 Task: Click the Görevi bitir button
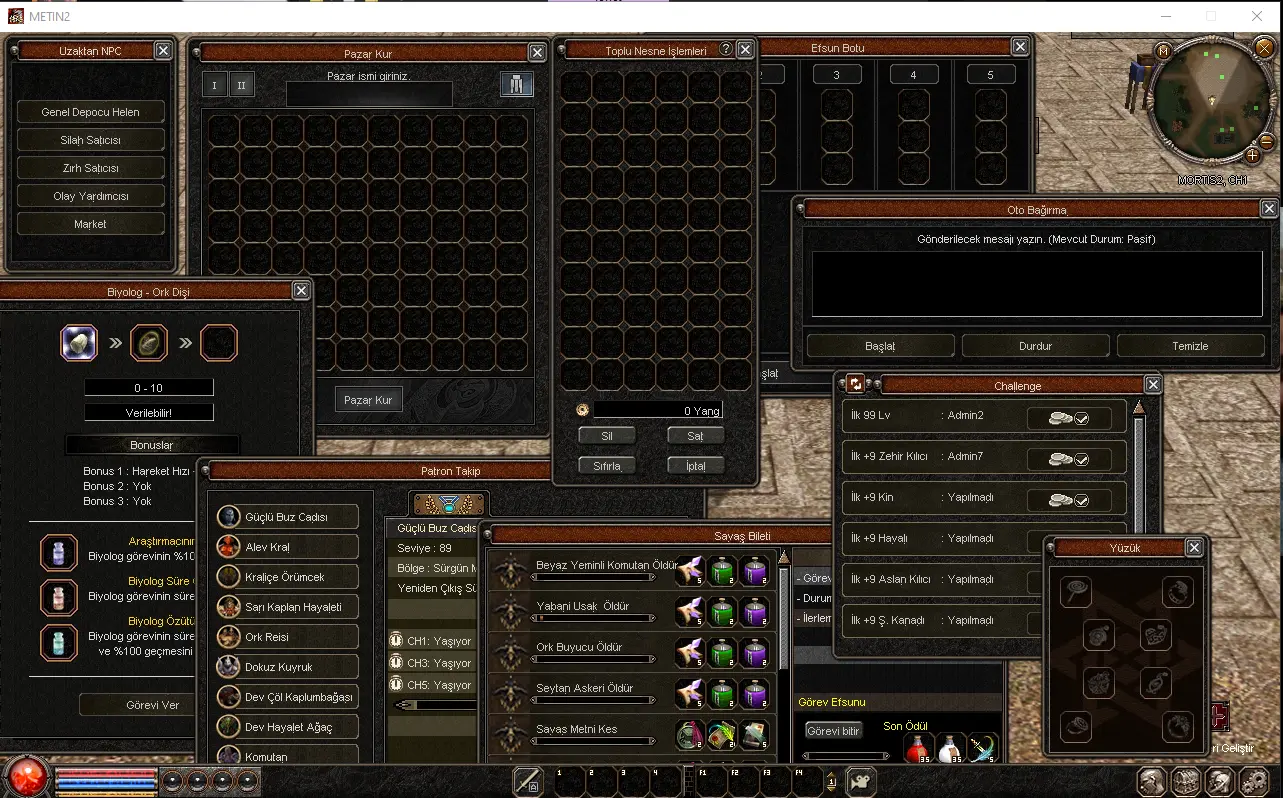click(834, 731)
